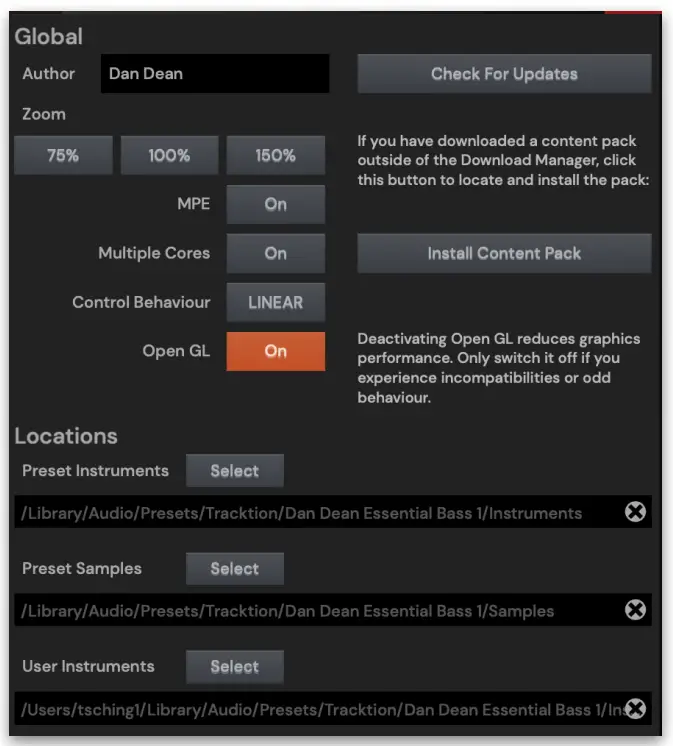The width and height of the screenshot is (673, 746).
Task: Clear the Preset Instruments path
Action: (x=635, y=512)
